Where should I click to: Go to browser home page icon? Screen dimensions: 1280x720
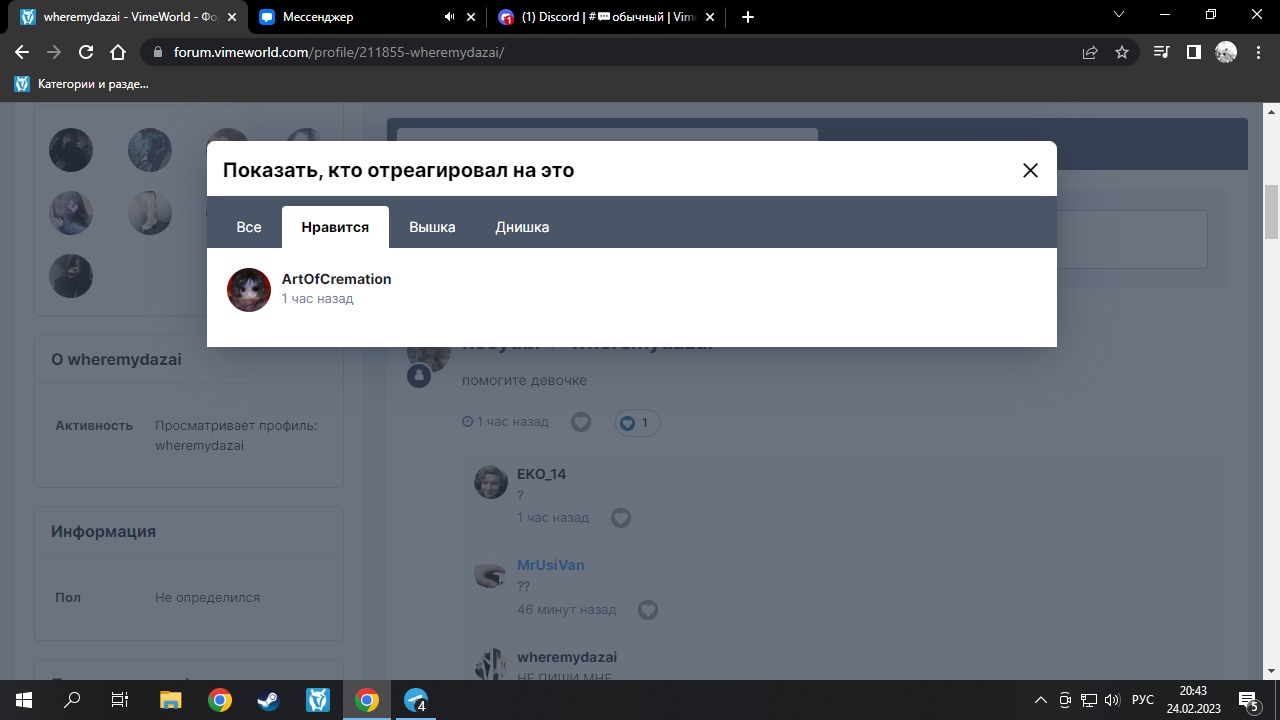[x=118, y=52]
